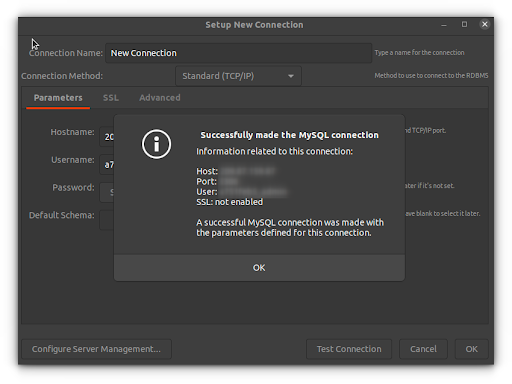Click the 'Setup New Connection' title bar
Screen dimensions: 512x384
[x=254, y=25]
